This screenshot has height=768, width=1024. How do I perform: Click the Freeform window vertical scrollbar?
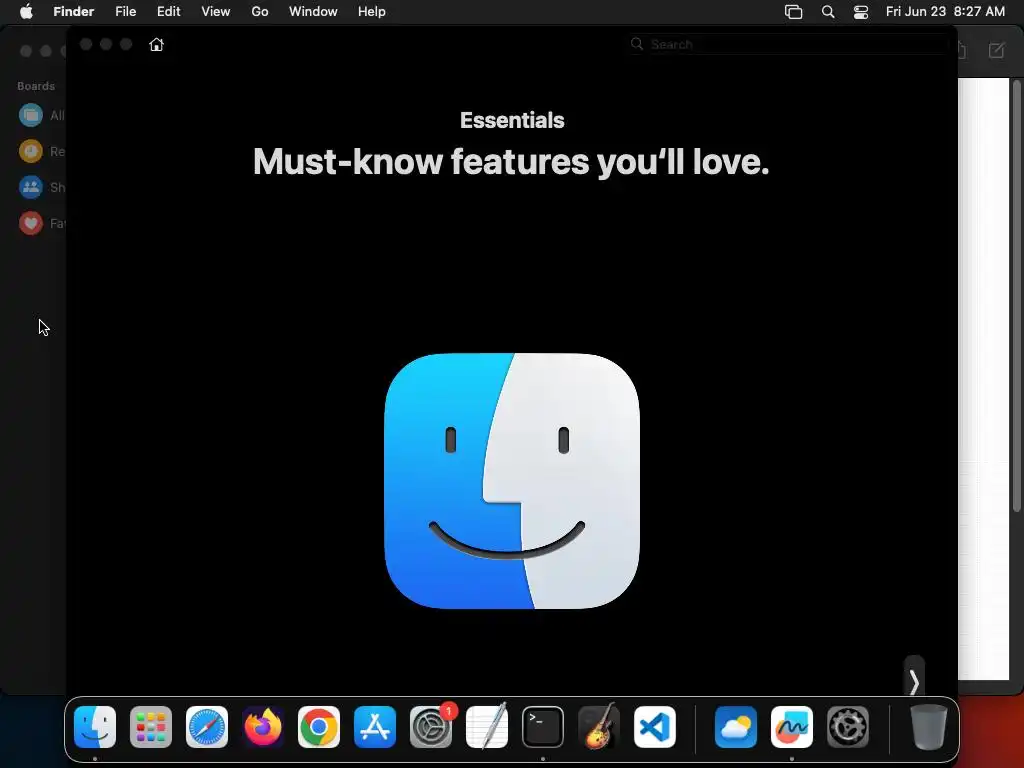tap(1016, 295)
